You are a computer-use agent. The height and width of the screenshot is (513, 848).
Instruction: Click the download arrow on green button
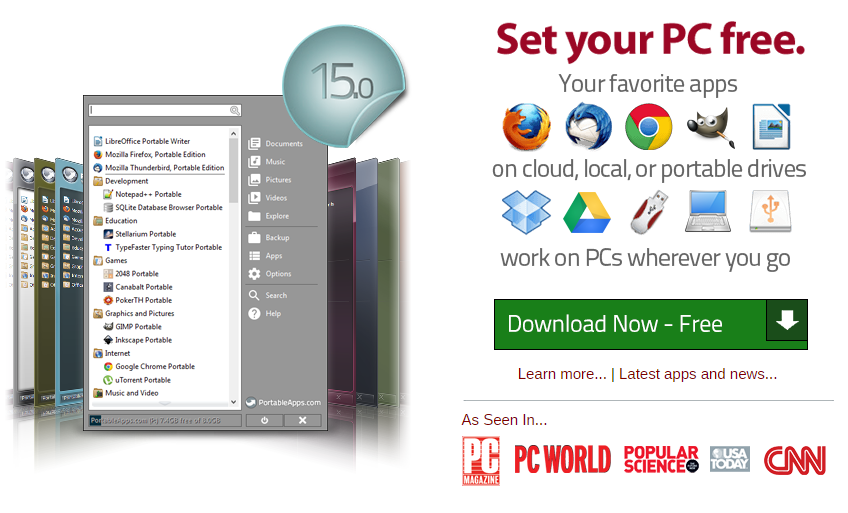tap(787, 320)
